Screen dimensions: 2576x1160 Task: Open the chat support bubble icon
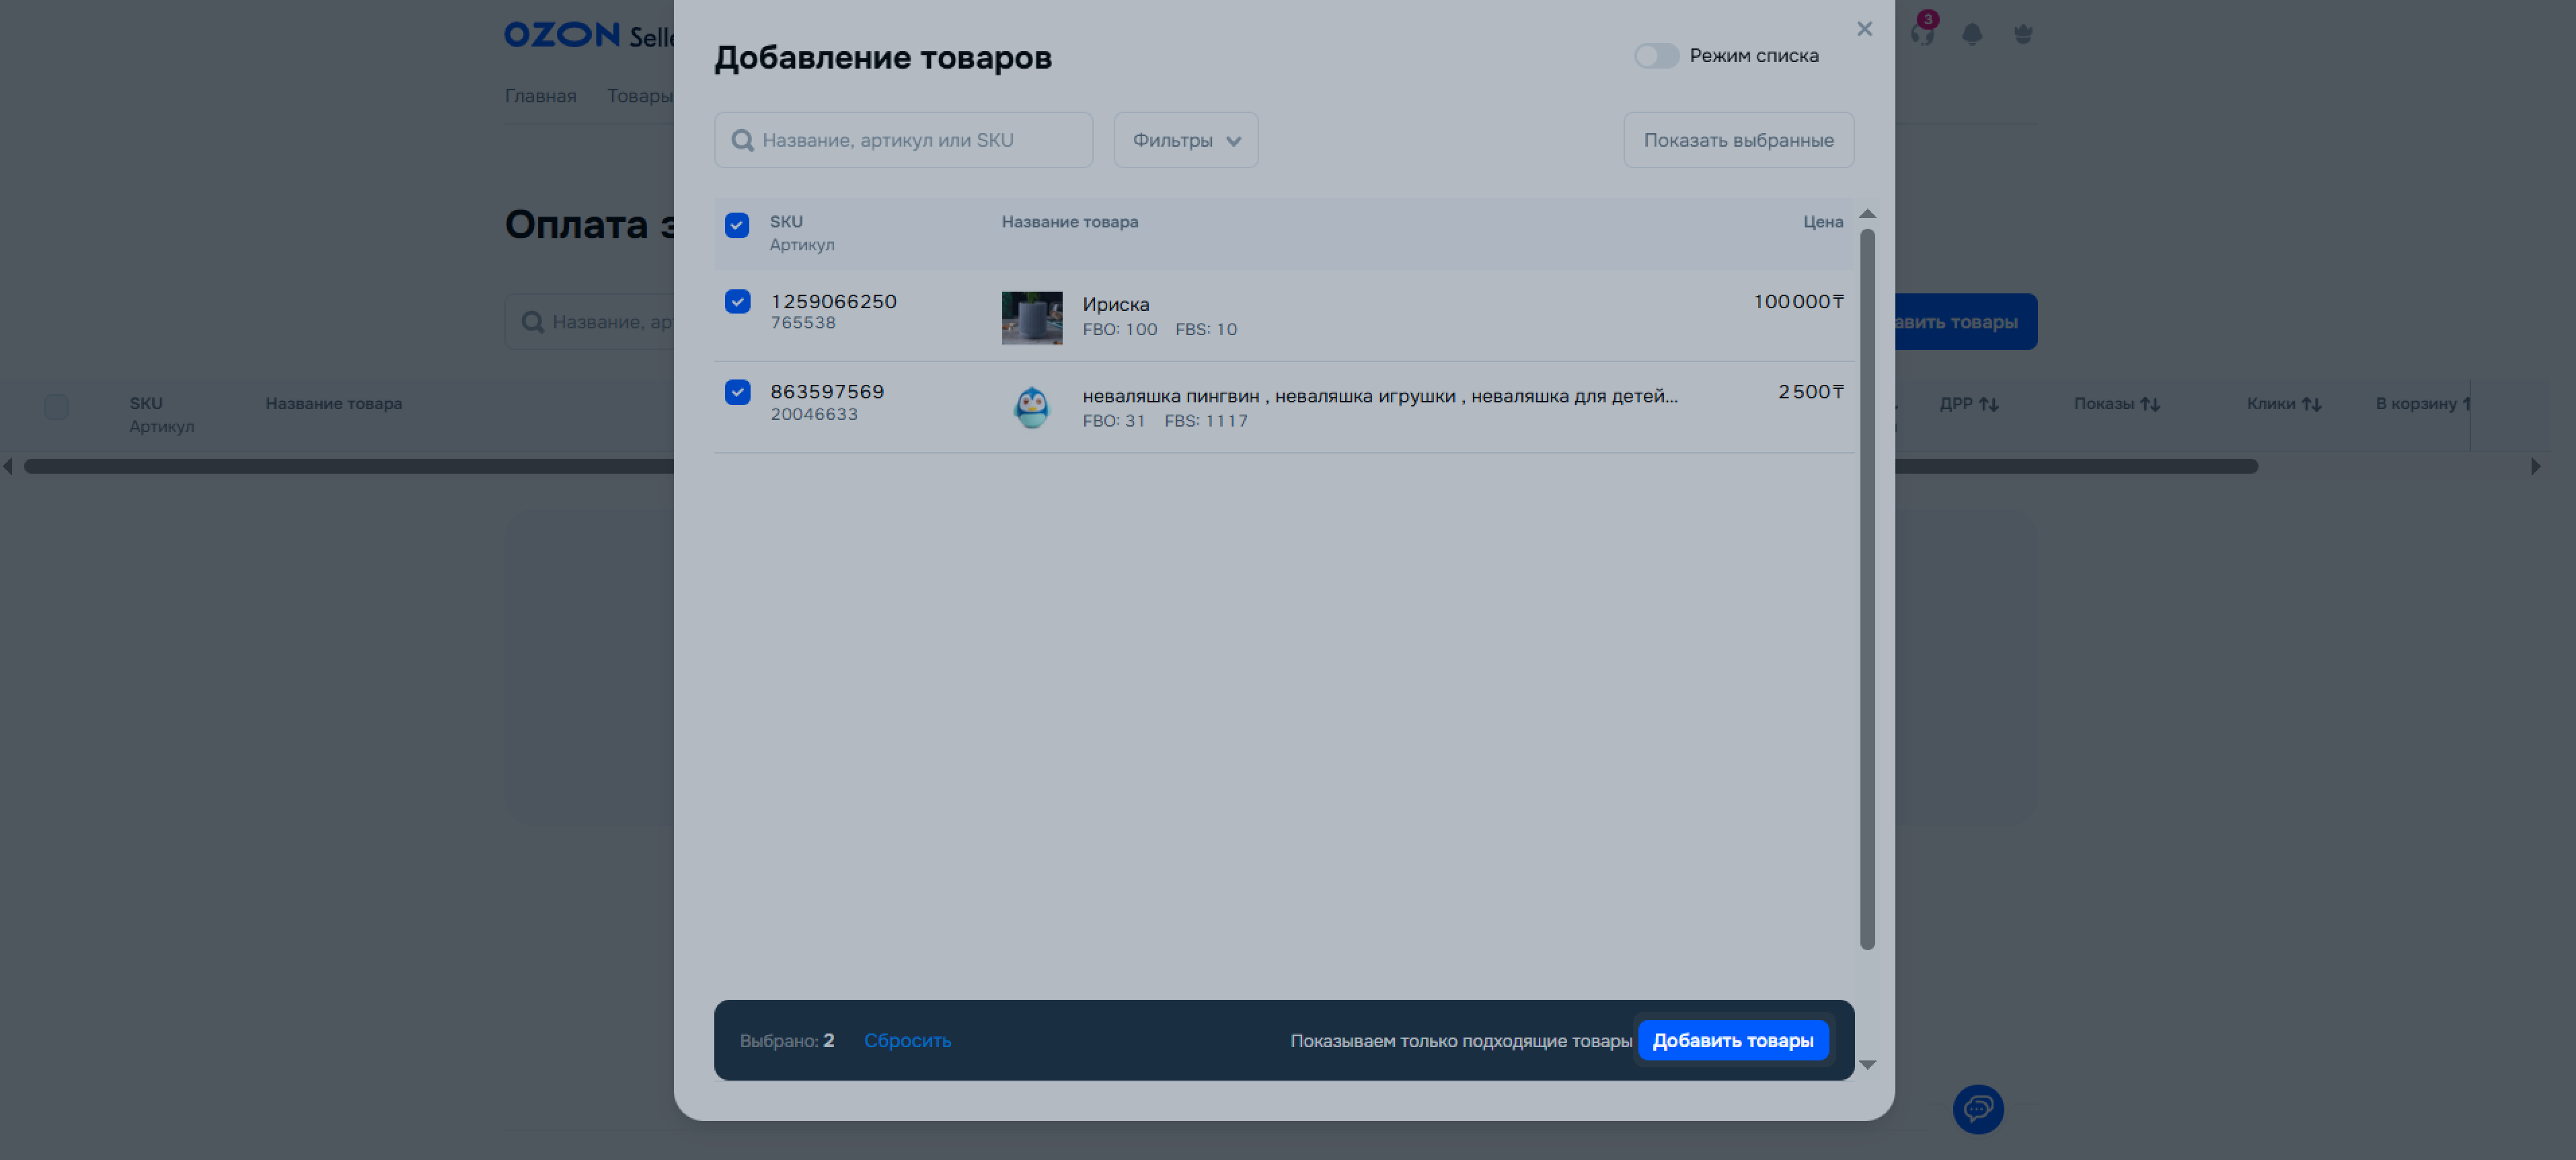1978,1109
